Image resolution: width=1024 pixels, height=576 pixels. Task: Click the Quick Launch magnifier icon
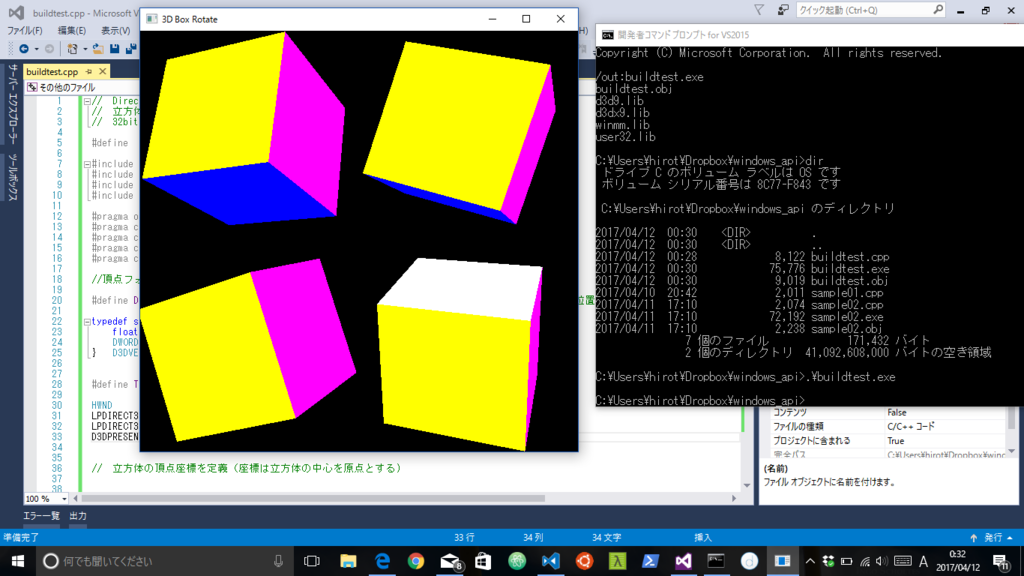[x=938, y=10]
